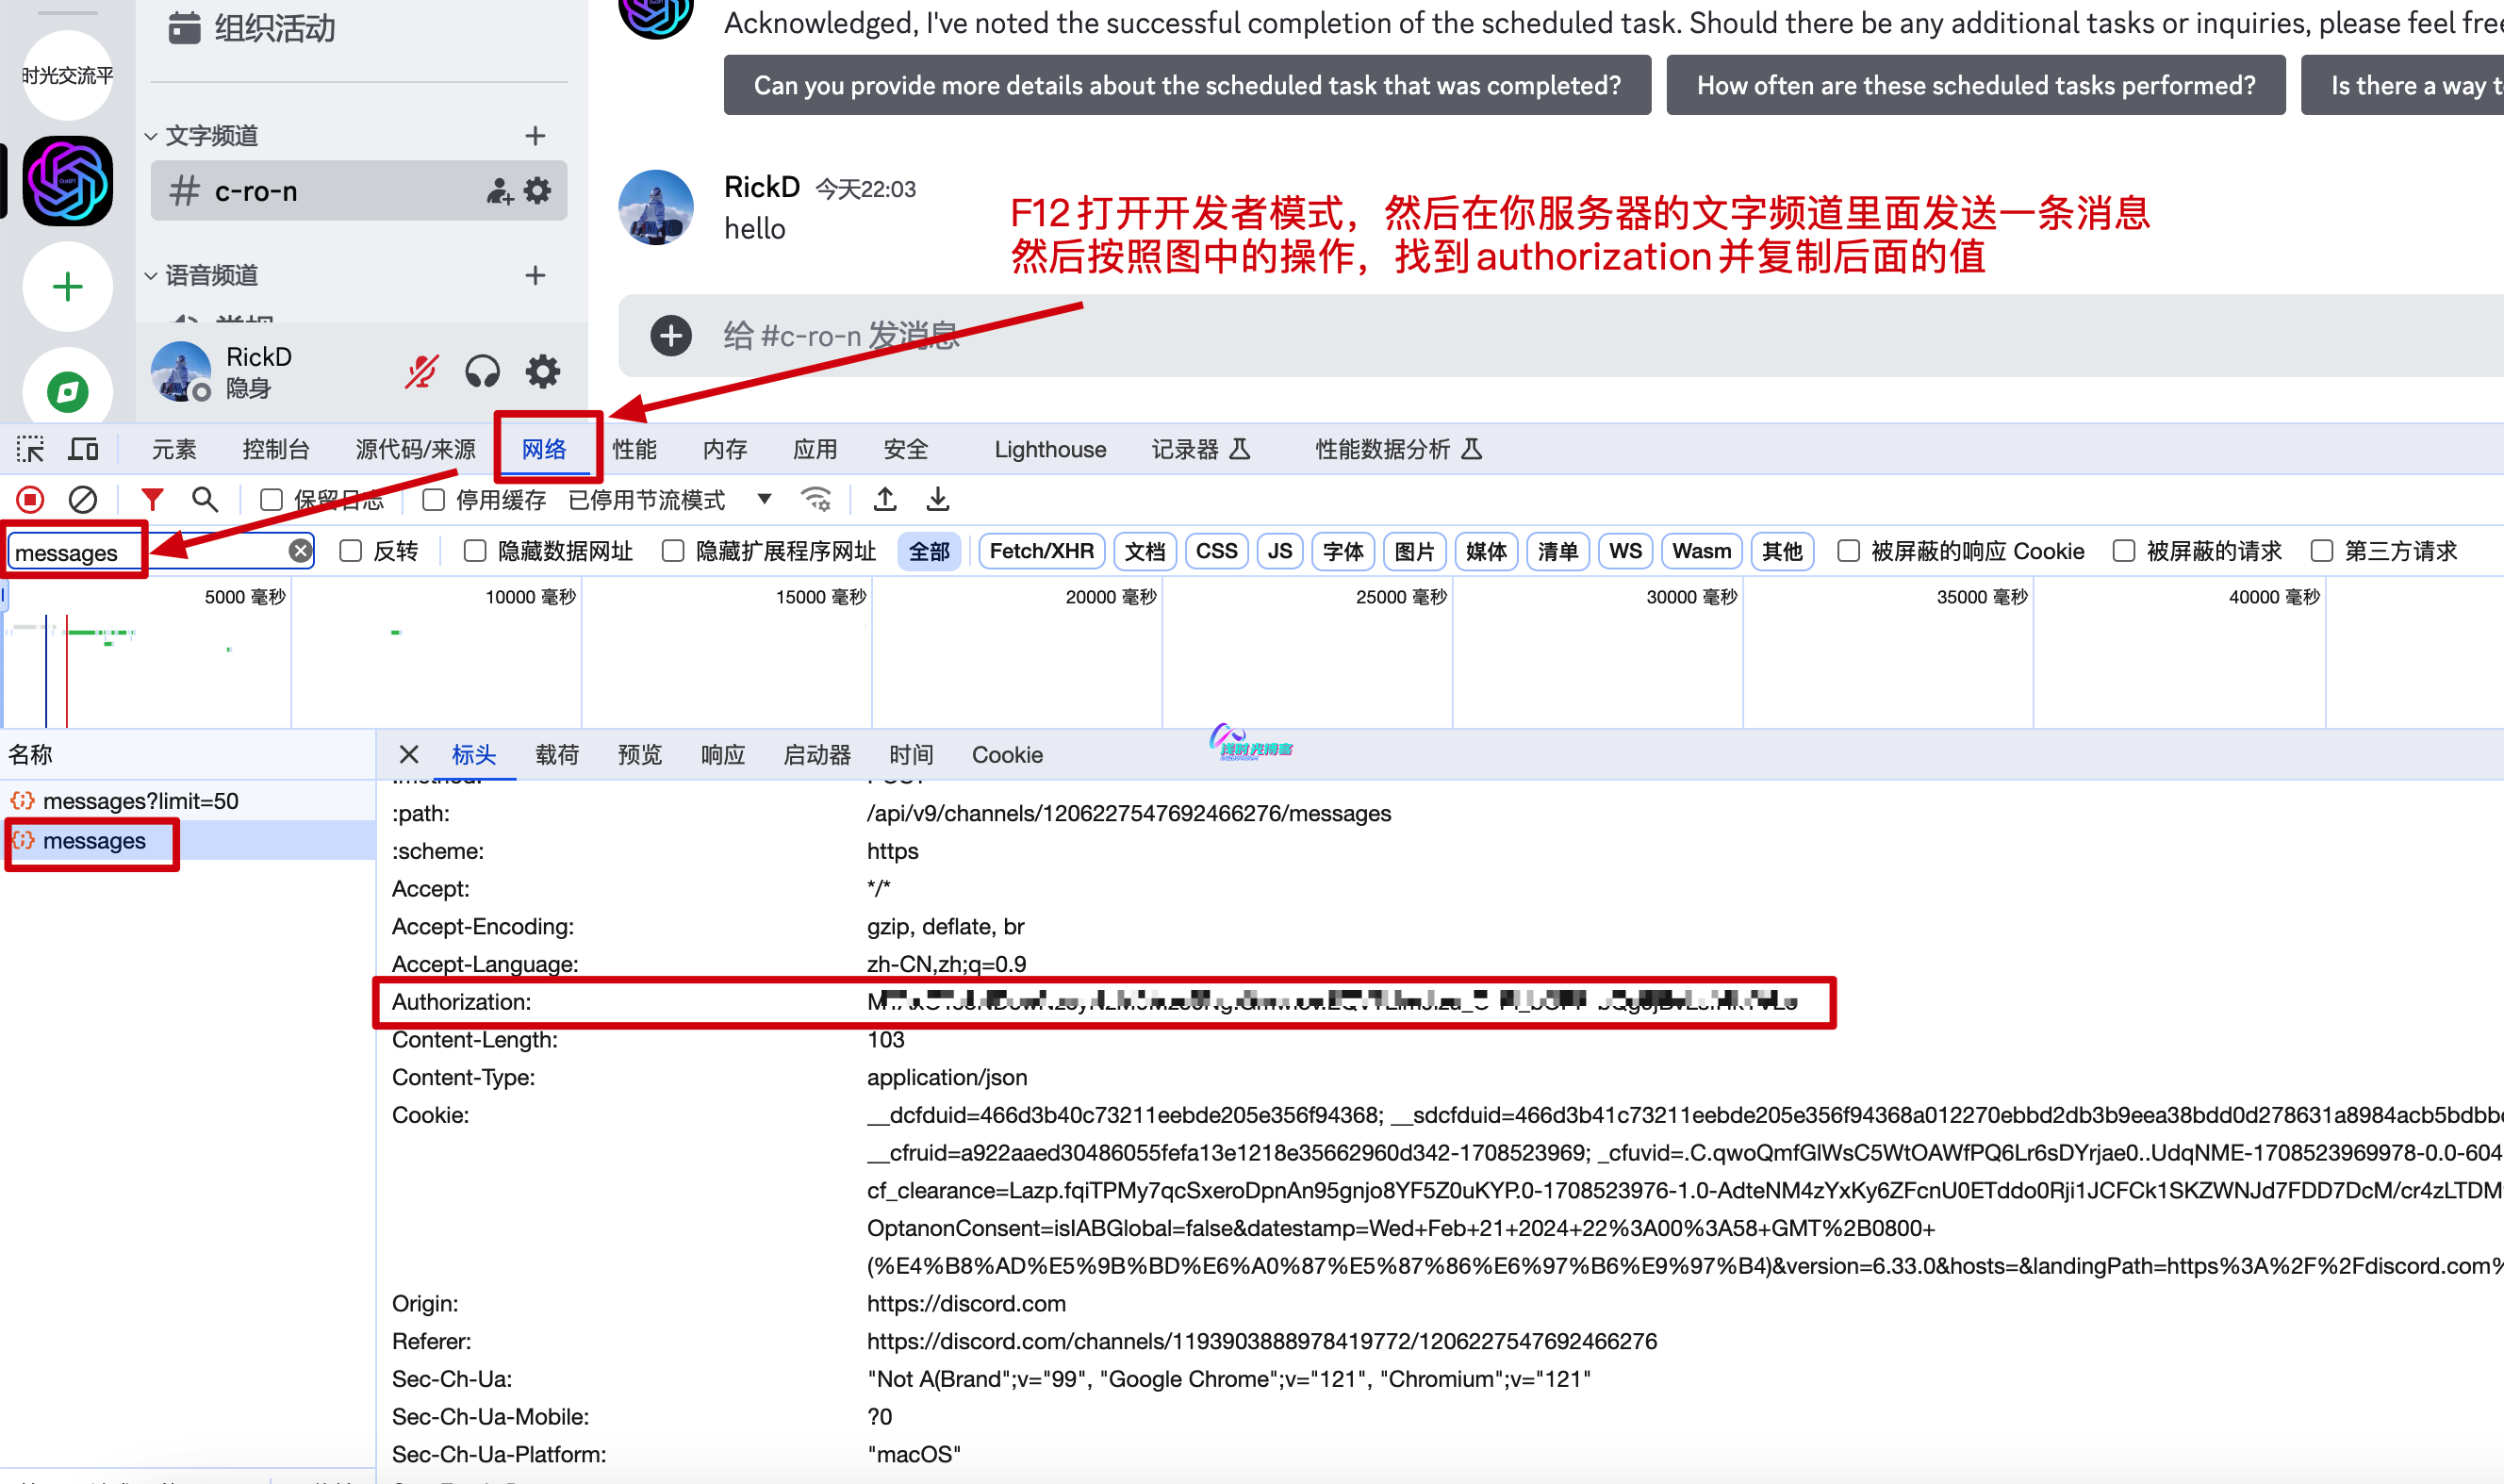Export HAR with the download icon
This screenshot has width=2504, height=1484.
point(937,499)
